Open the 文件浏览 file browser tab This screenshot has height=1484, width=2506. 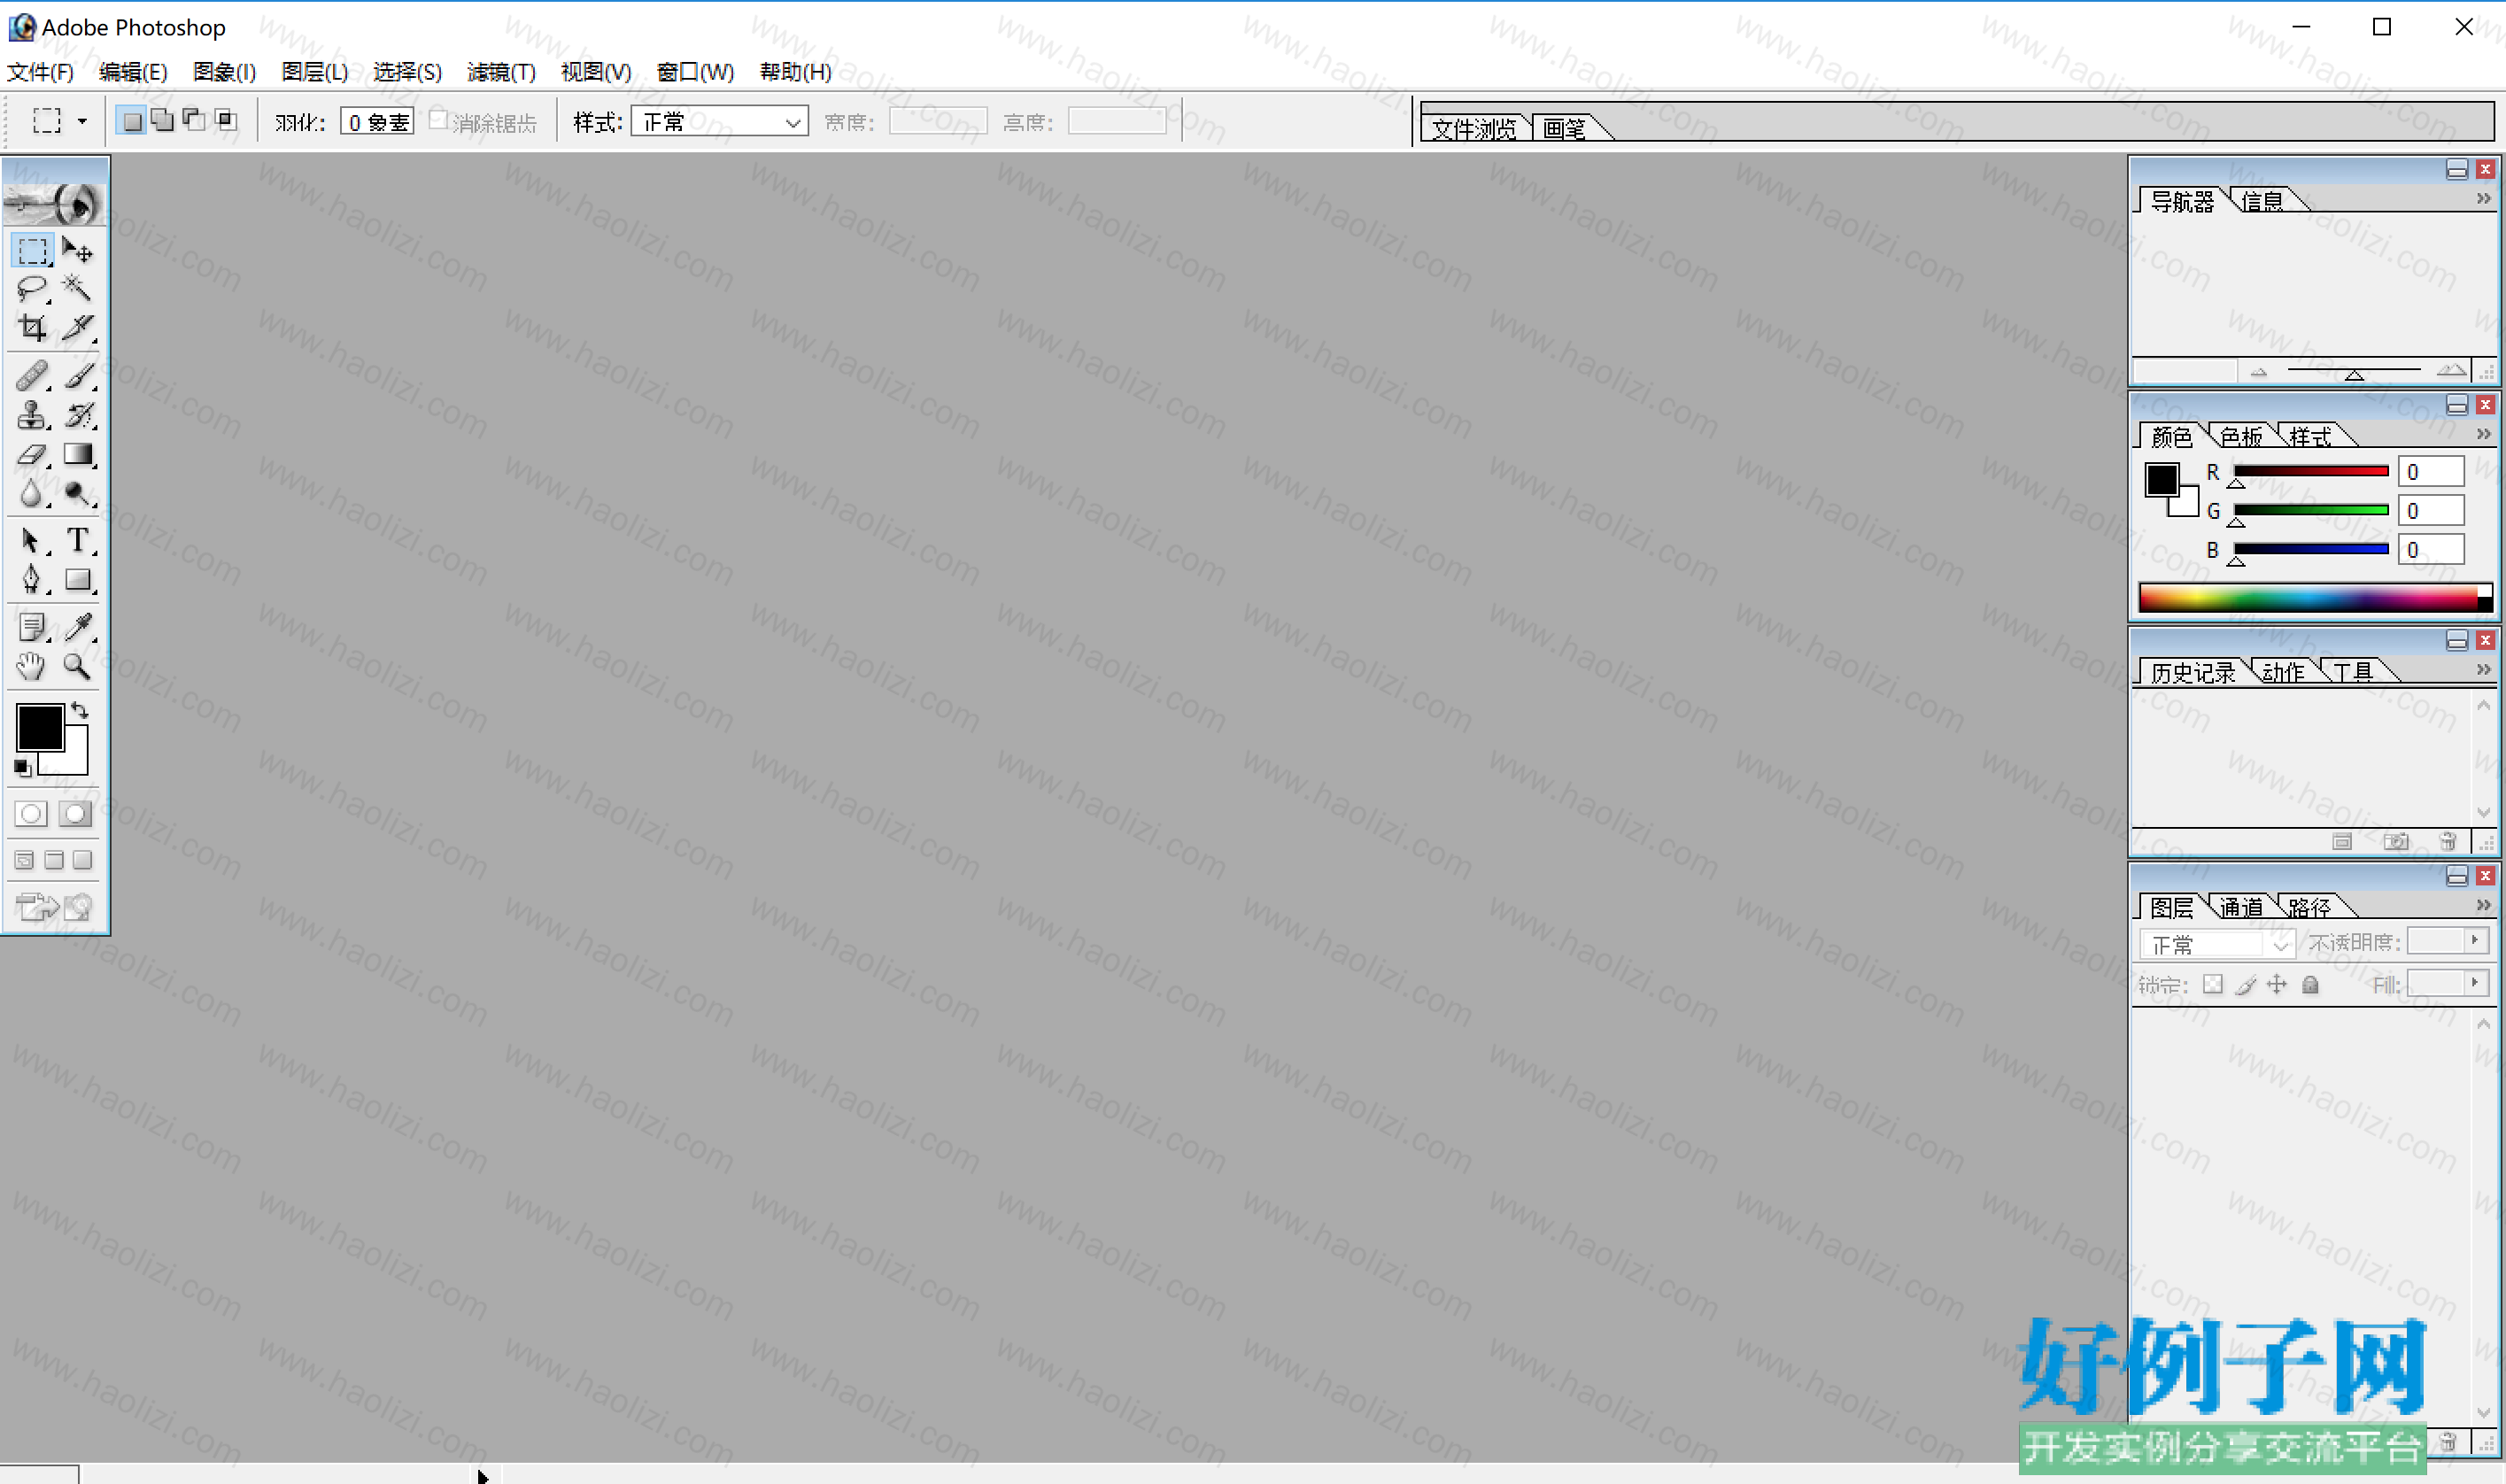(x=1474, y=128)
